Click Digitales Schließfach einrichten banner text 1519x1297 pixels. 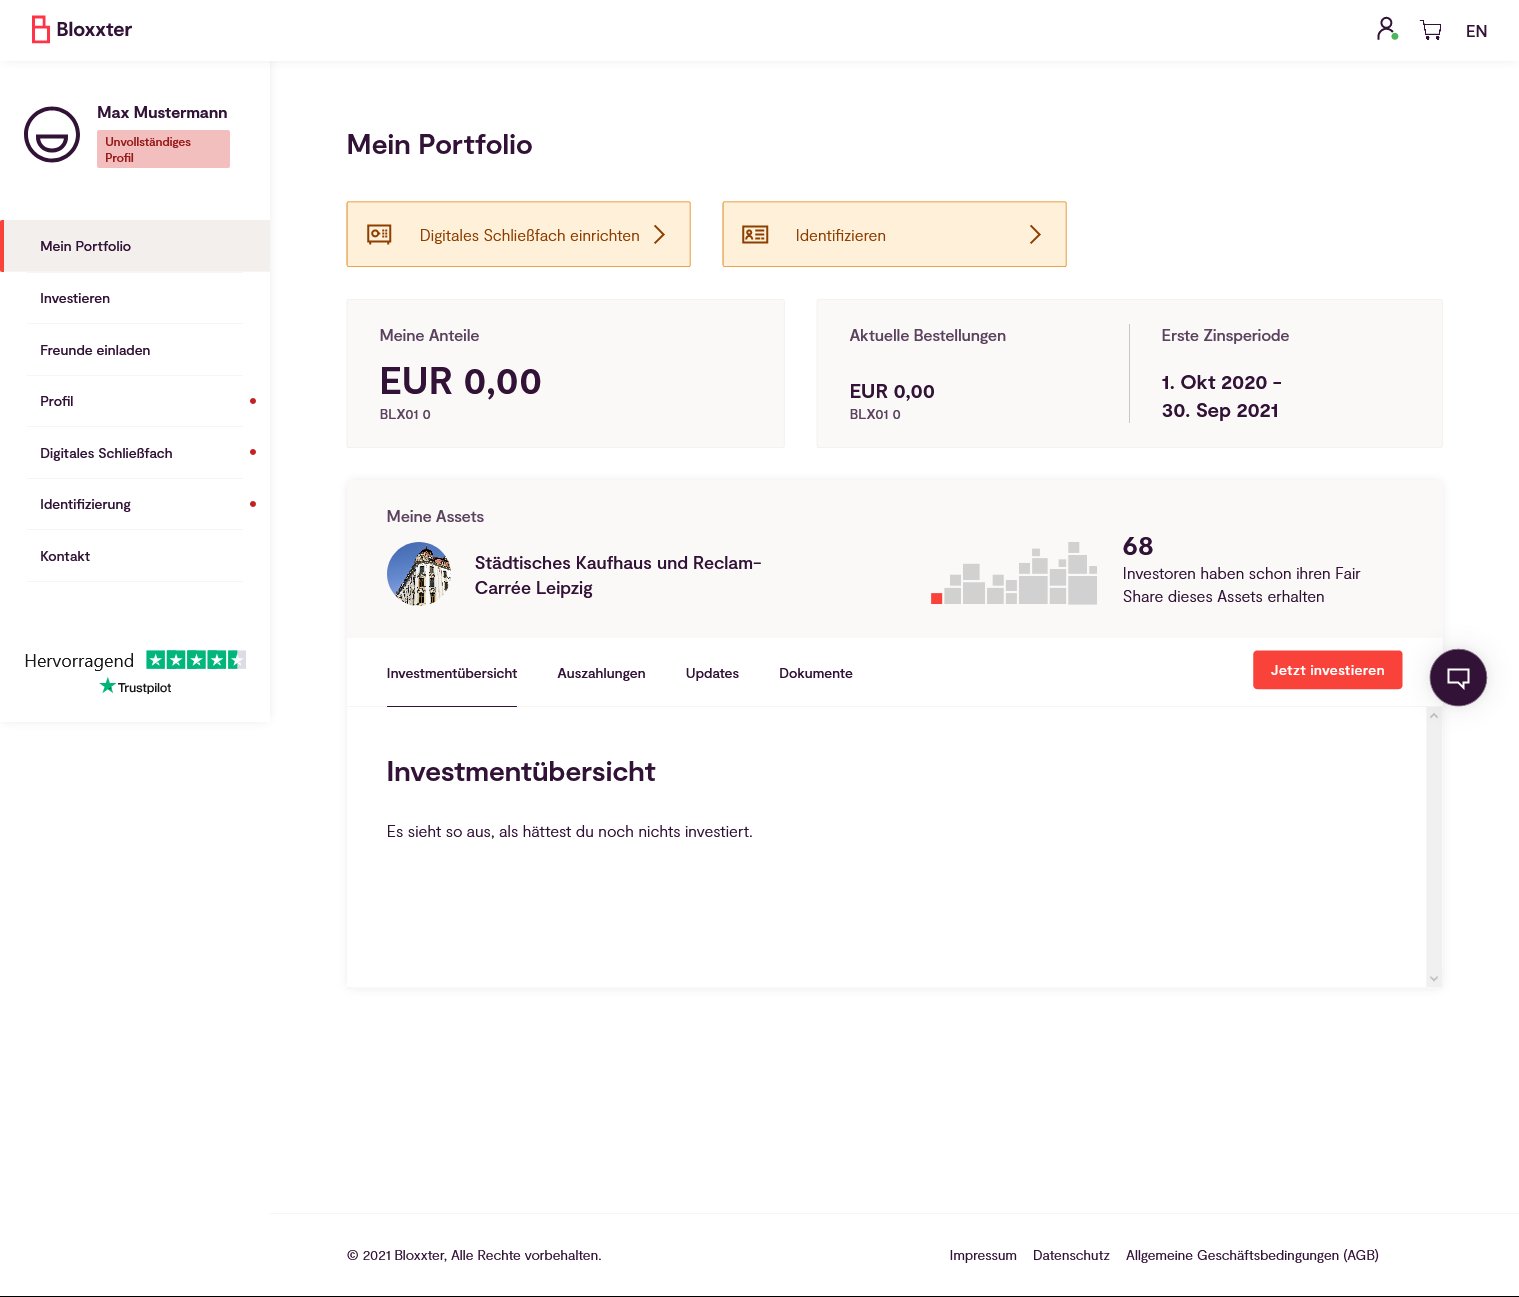[x=529, y=235]
